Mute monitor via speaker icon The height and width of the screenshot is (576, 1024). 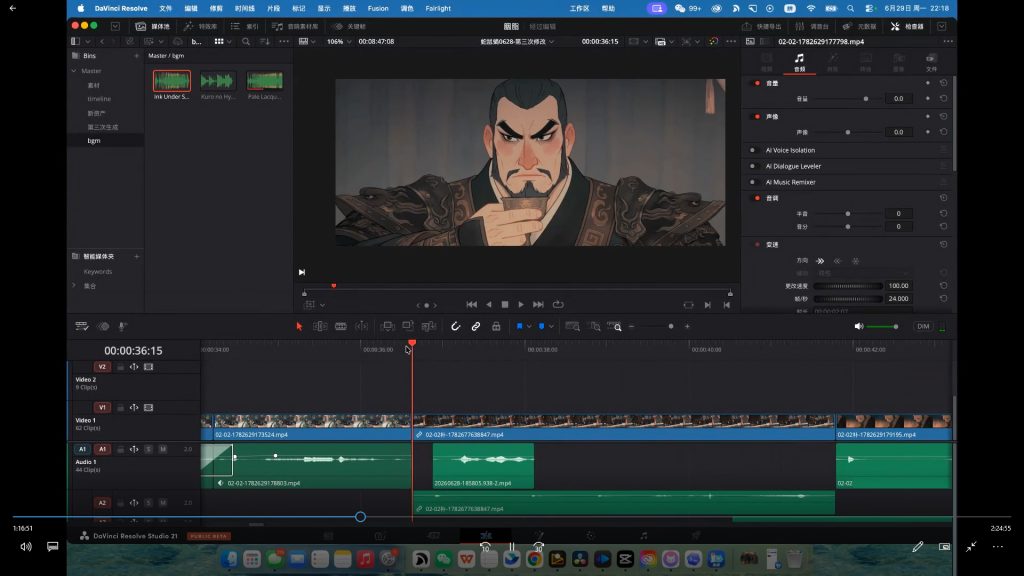coord(859,327)
